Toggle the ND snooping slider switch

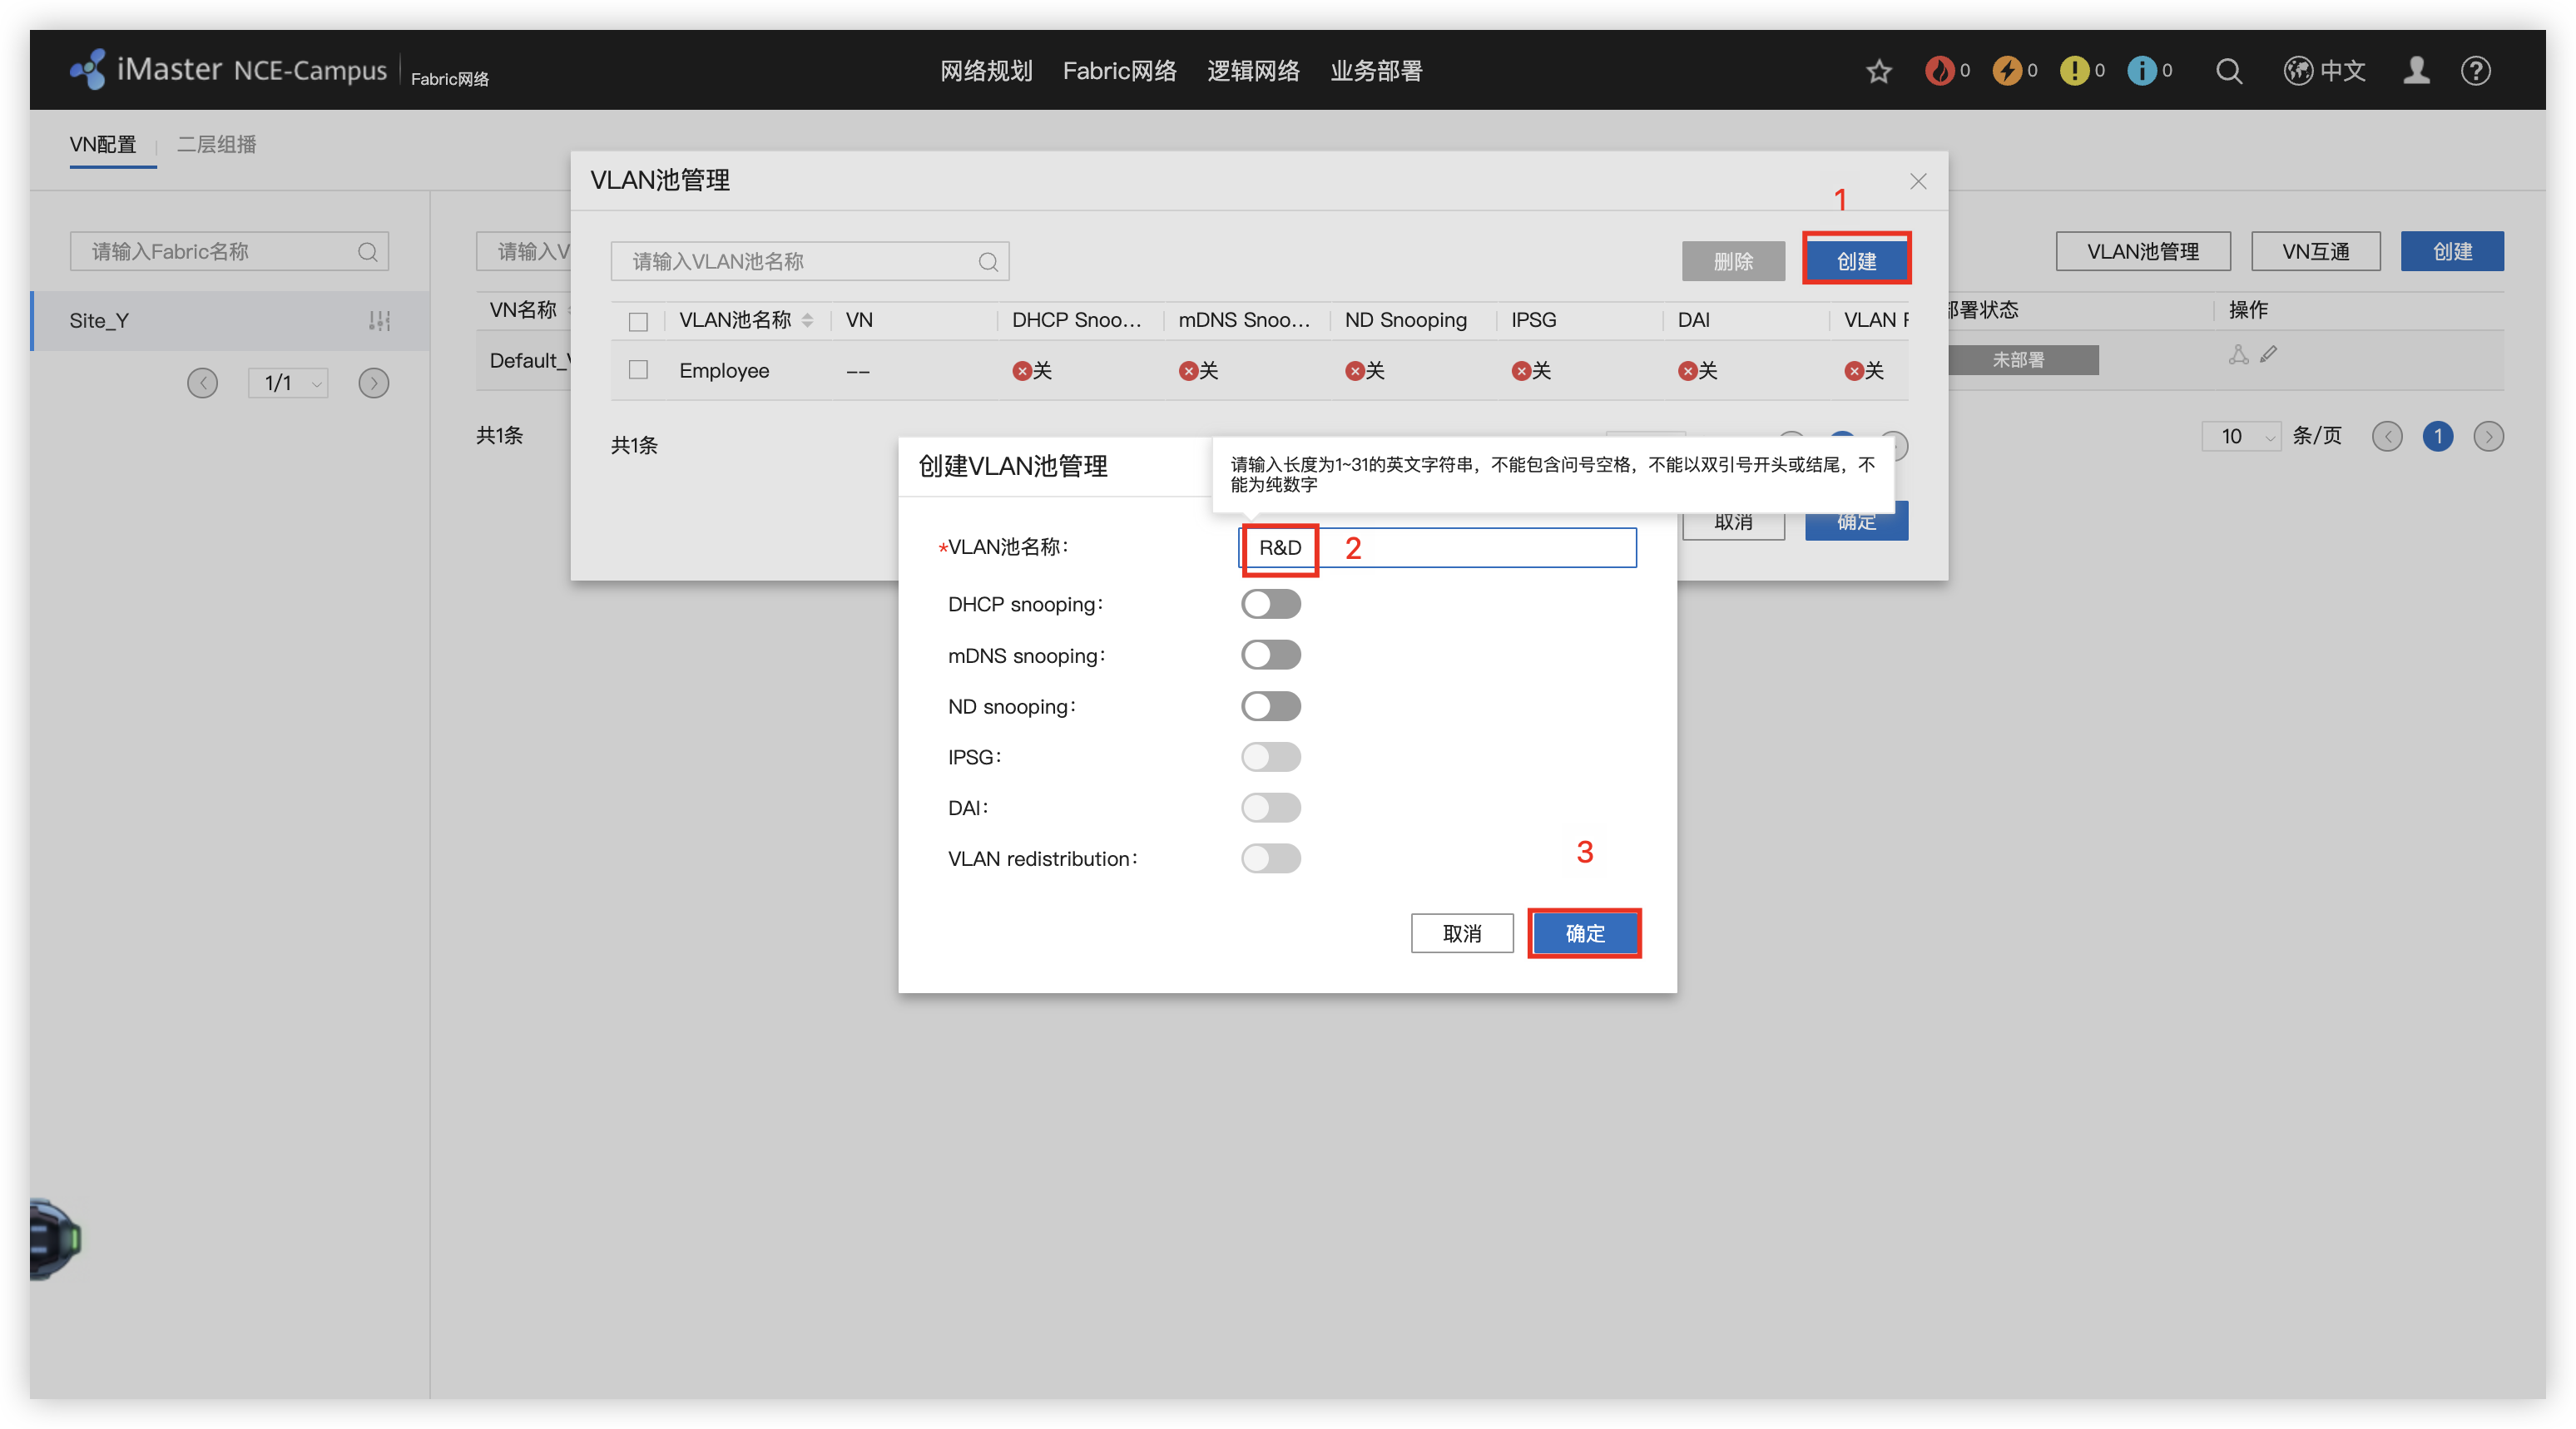1270,706
